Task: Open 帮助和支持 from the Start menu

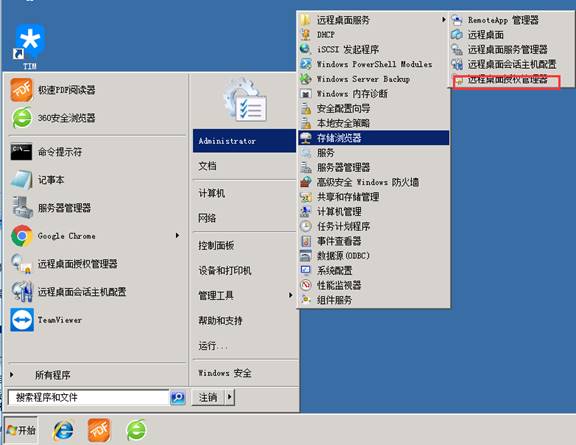Action: (x=244, y=320)
